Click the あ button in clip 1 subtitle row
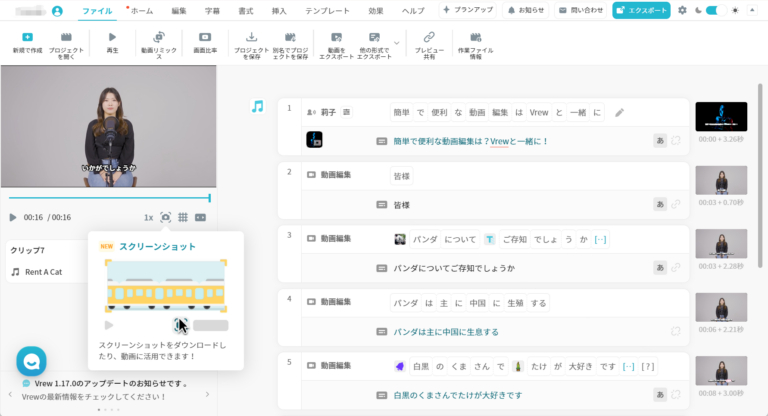This screenshot has width=768, height=416. click(660, 141)
